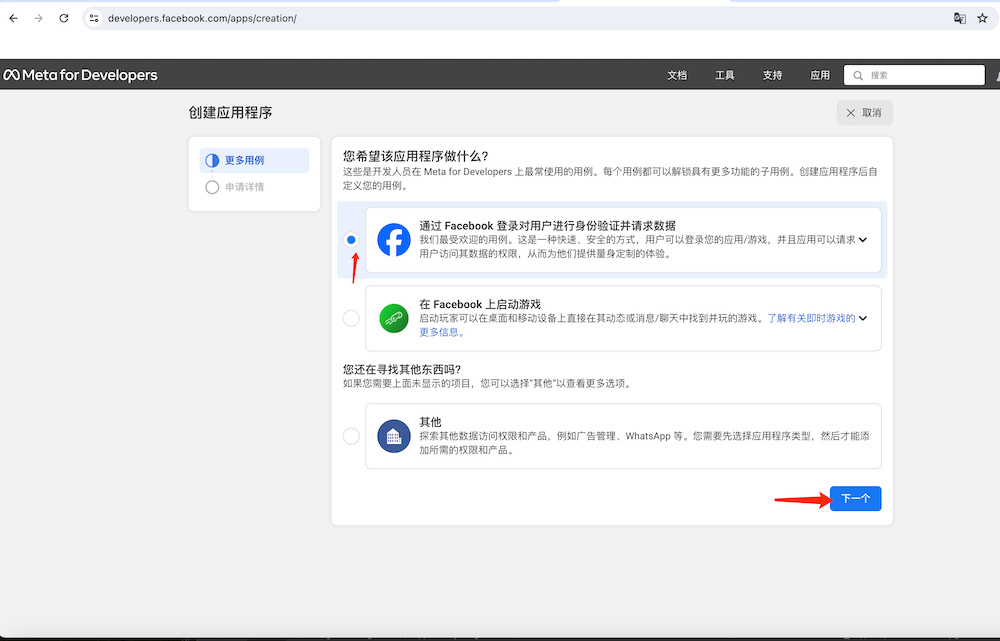Select the Facebook 登录 radio button
Screen dimensions: 1000x641
point(351,240)
